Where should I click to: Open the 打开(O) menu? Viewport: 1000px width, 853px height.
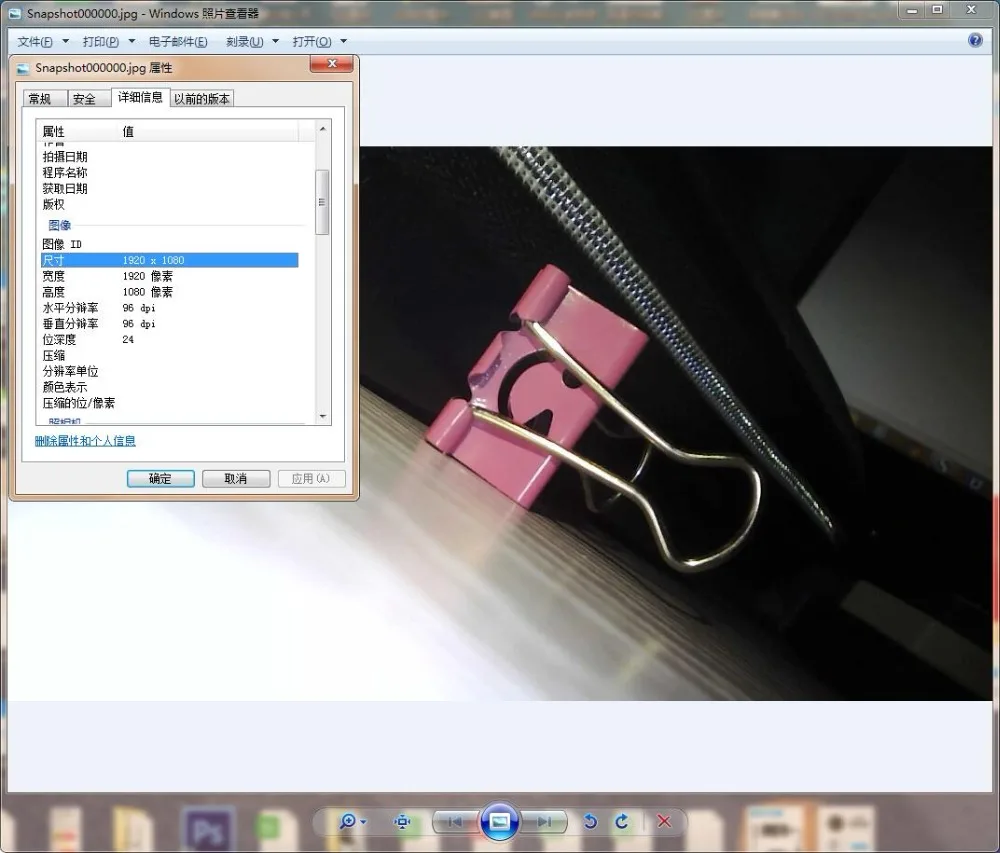pyautogui.click(x=312, y=41)
